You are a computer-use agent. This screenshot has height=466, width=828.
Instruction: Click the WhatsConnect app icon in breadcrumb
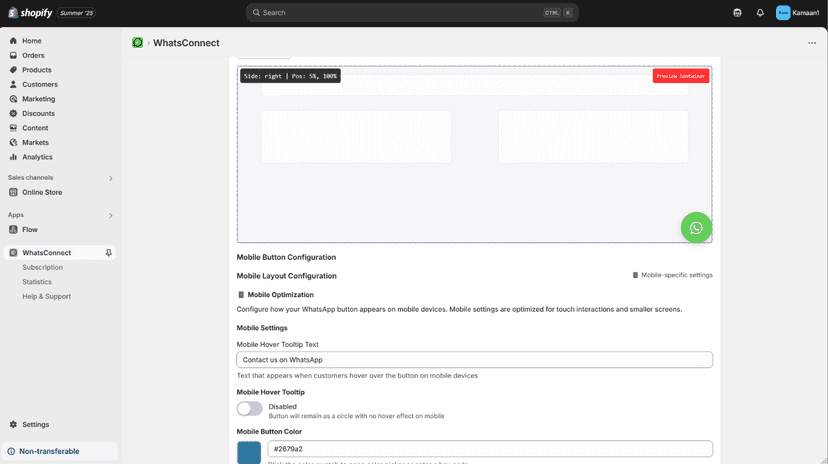(x=138, y=43)
